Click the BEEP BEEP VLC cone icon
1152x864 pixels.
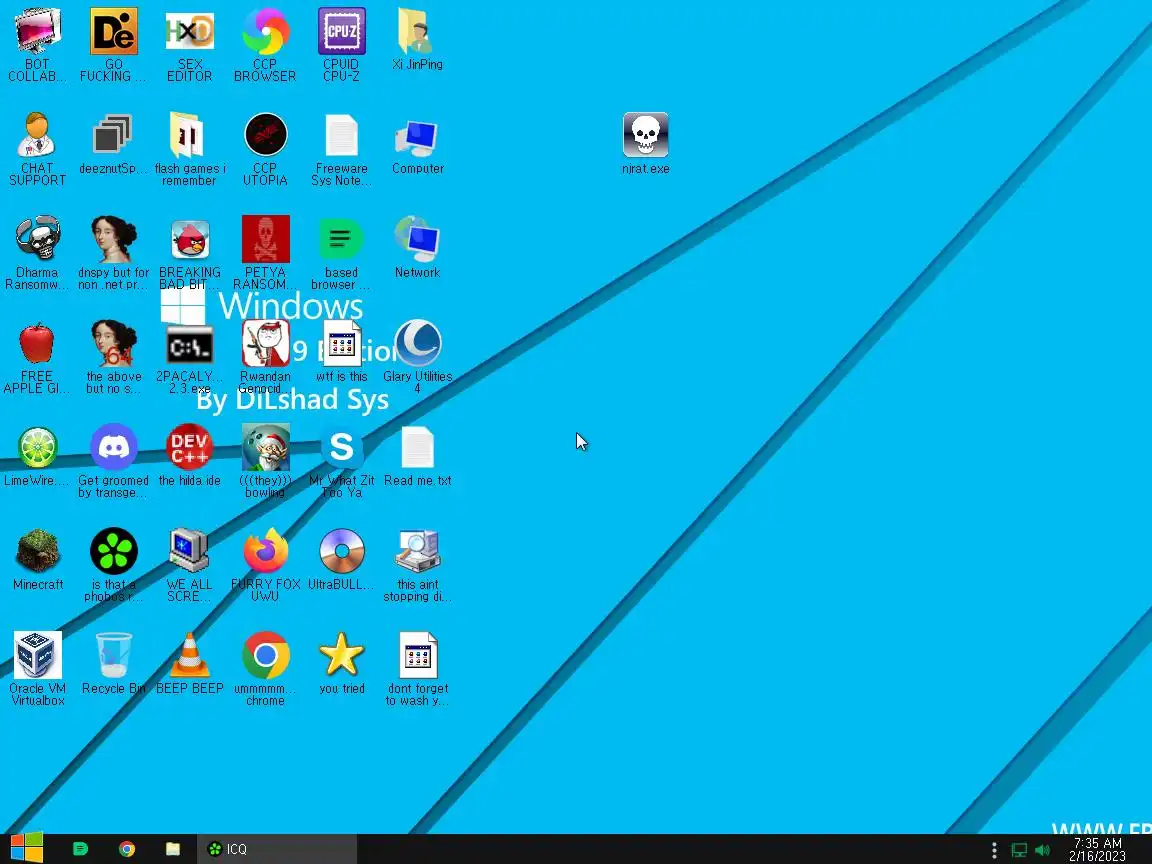pos(190,655)
